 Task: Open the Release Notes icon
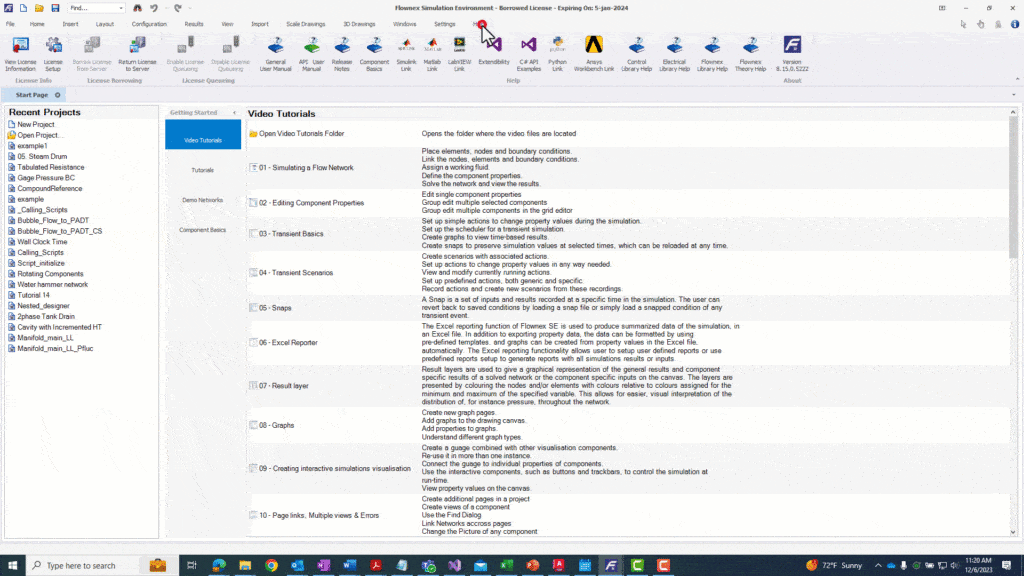[342, 52]
